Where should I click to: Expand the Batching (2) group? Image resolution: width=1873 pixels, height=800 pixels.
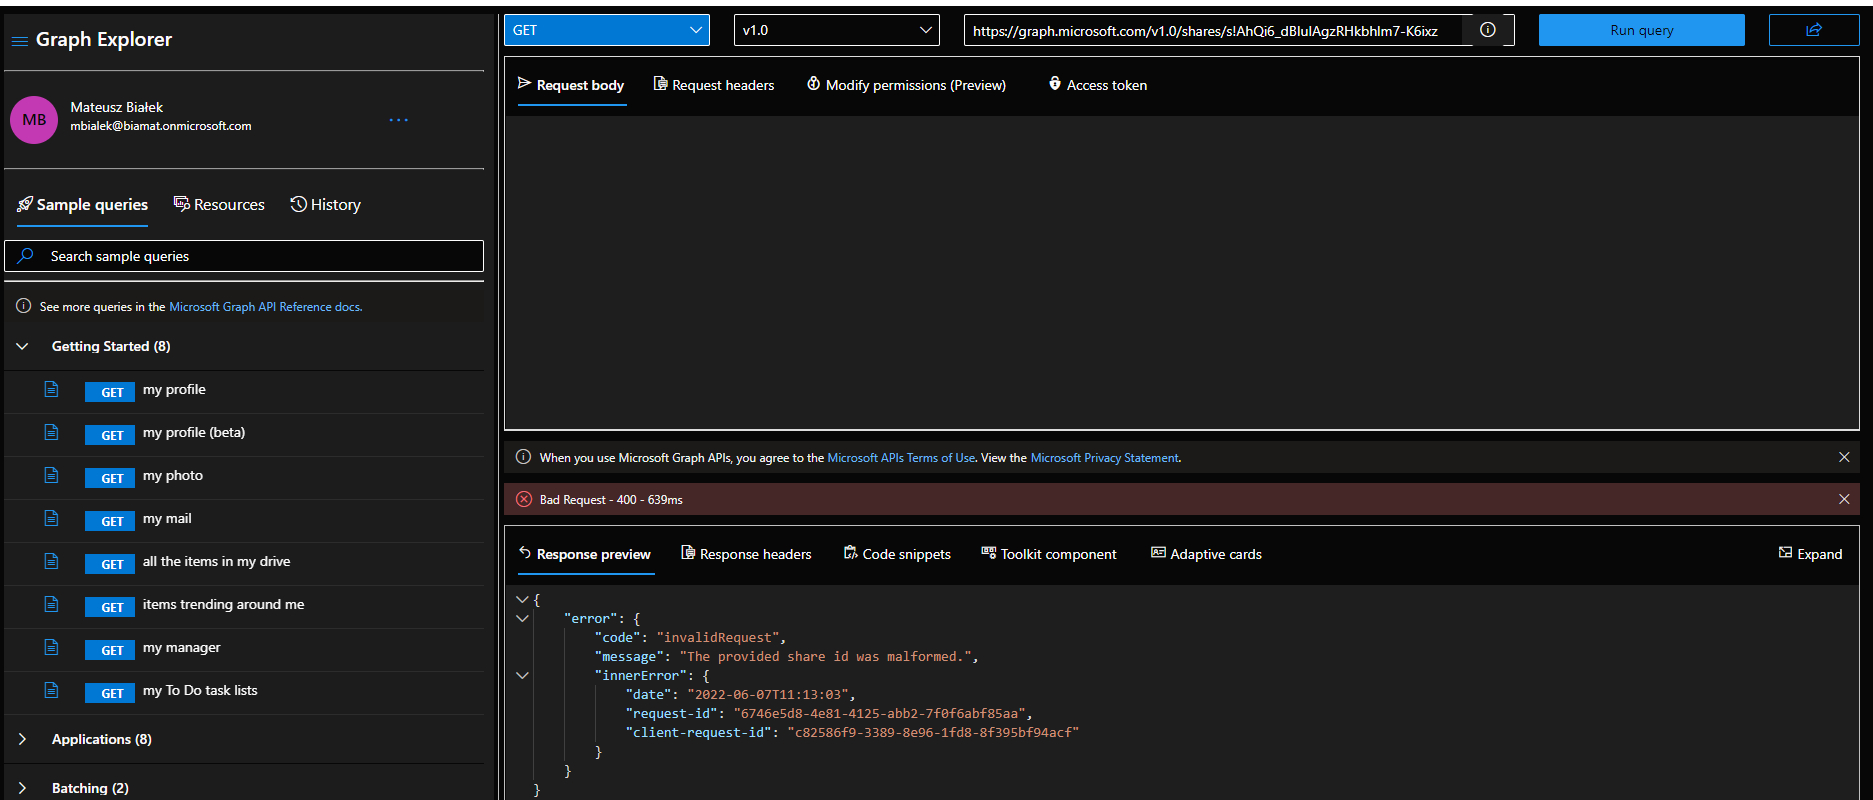click(x=22, y=788)
